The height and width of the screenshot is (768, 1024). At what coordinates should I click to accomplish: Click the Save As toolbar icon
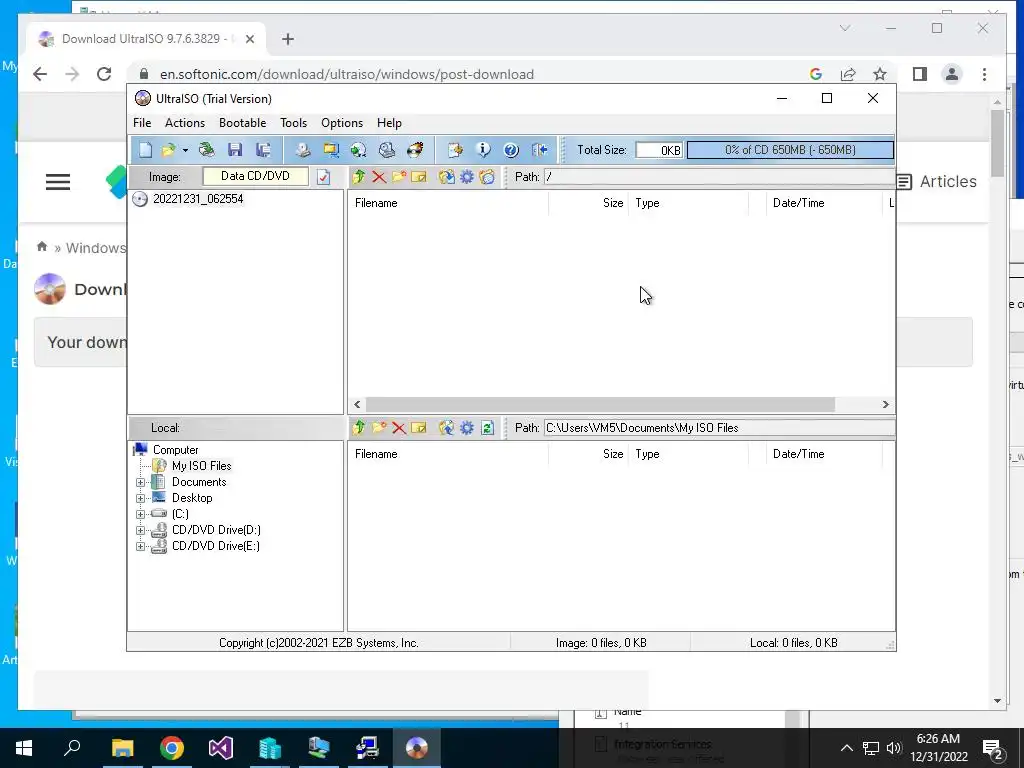point(263,150)
